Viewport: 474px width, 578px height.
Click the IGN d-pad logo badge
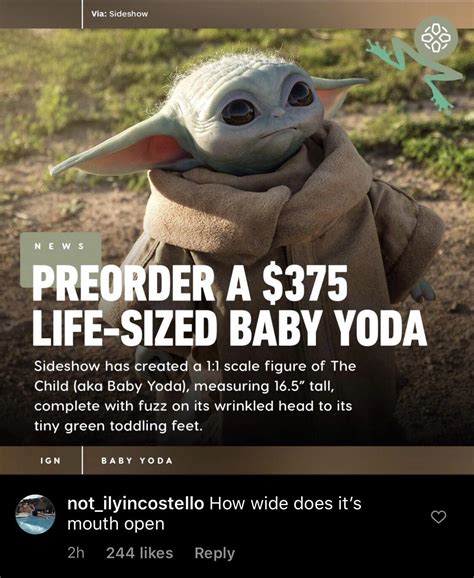436,38
